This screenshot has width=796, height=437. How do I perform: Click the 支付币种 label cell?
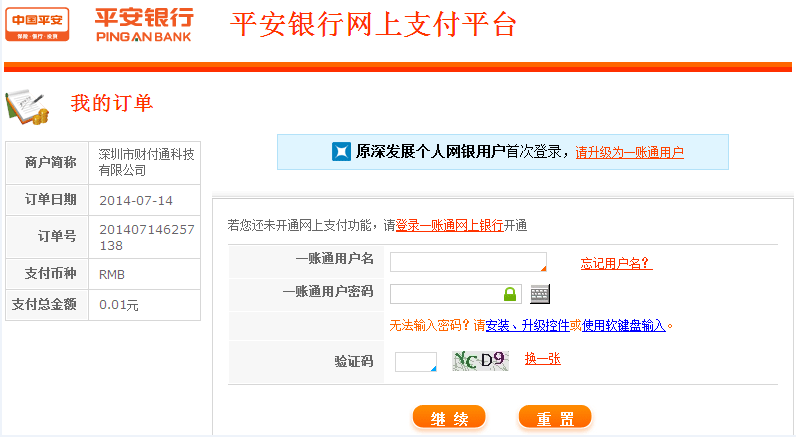coord(47,274)
